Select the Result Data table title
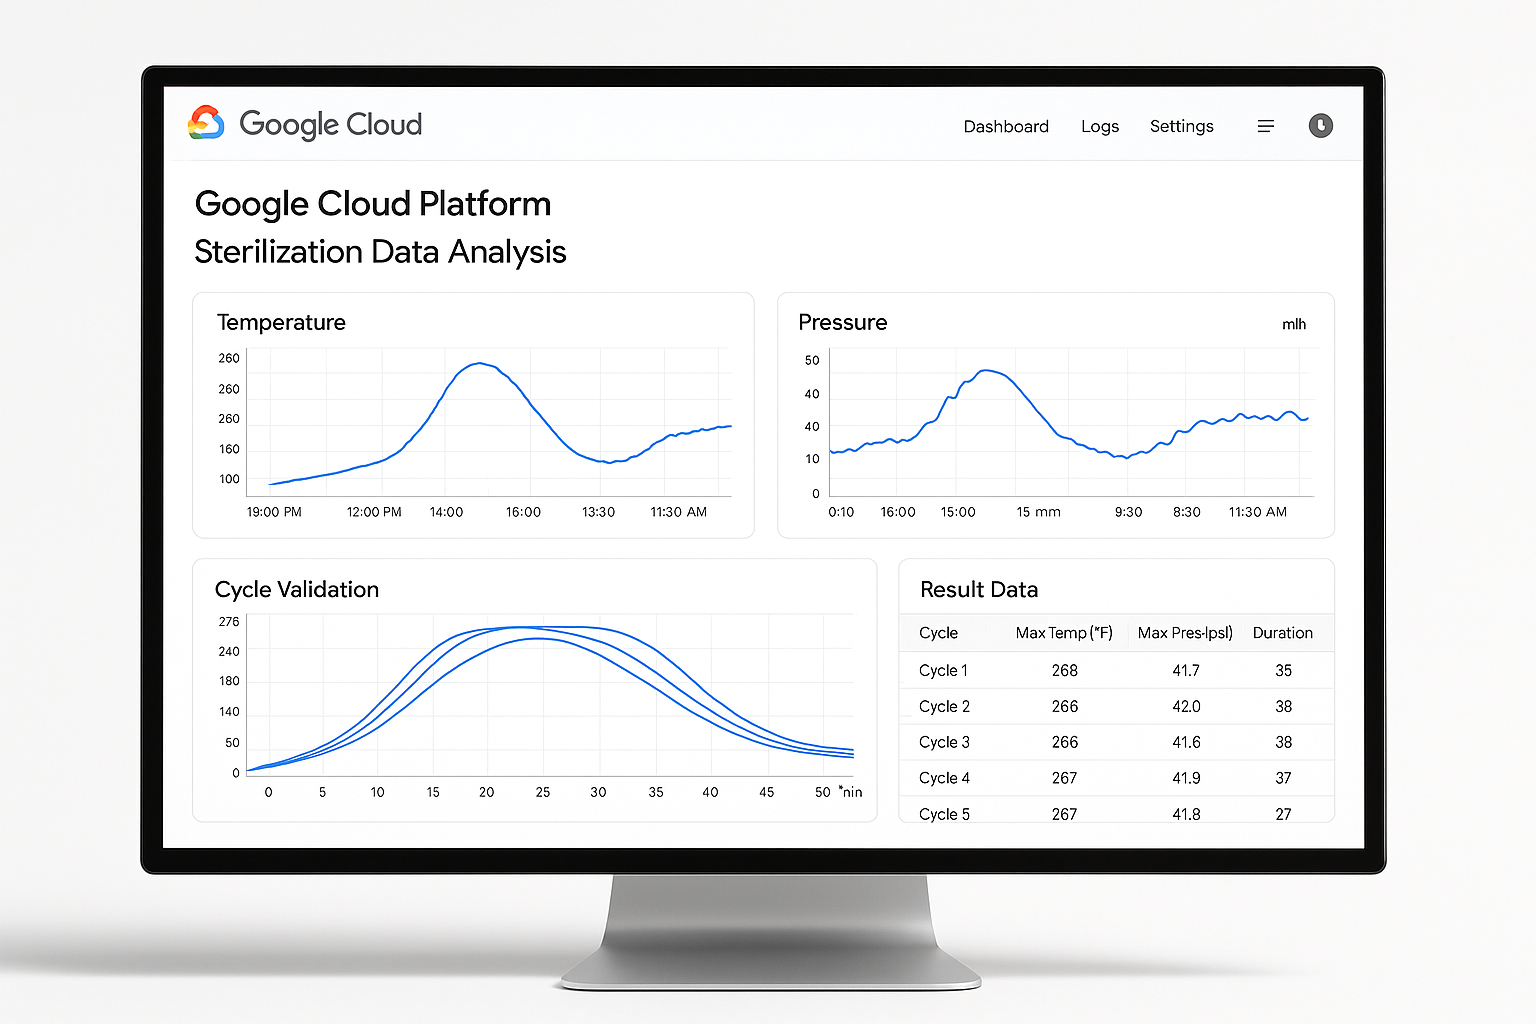The height and width of the screenshot is (1024, 1536). (x=979, y=589)
